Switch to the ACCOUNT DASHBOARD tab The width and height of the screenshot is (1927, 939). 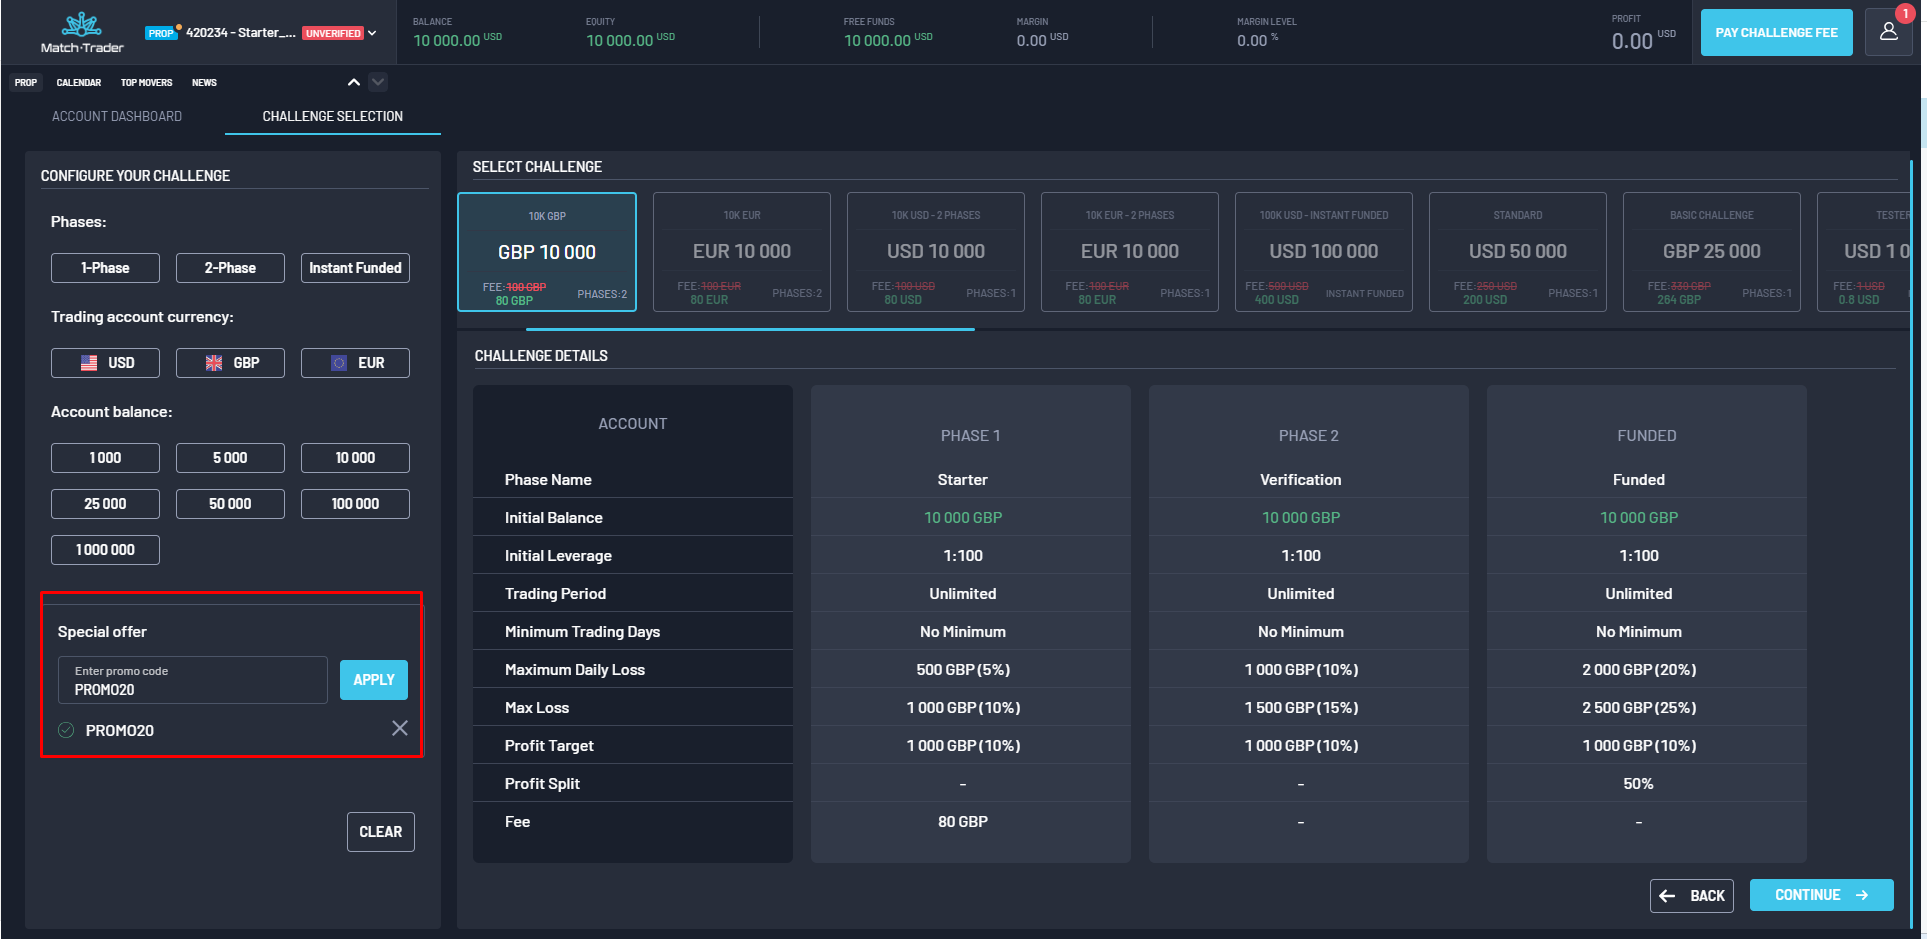116,115
